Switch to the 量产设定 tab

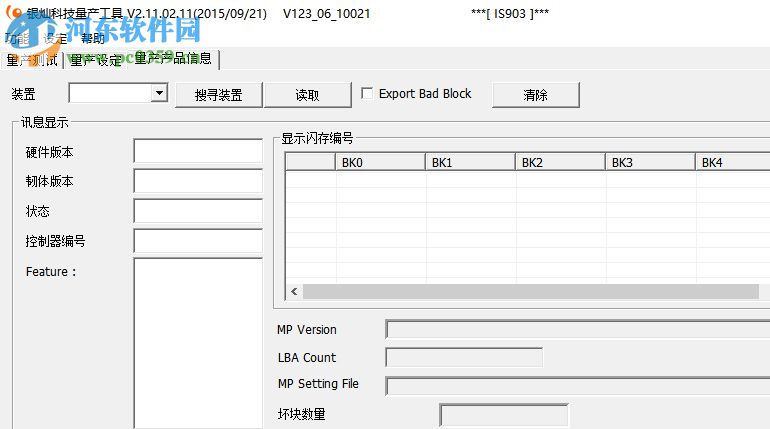pos(95,60)
